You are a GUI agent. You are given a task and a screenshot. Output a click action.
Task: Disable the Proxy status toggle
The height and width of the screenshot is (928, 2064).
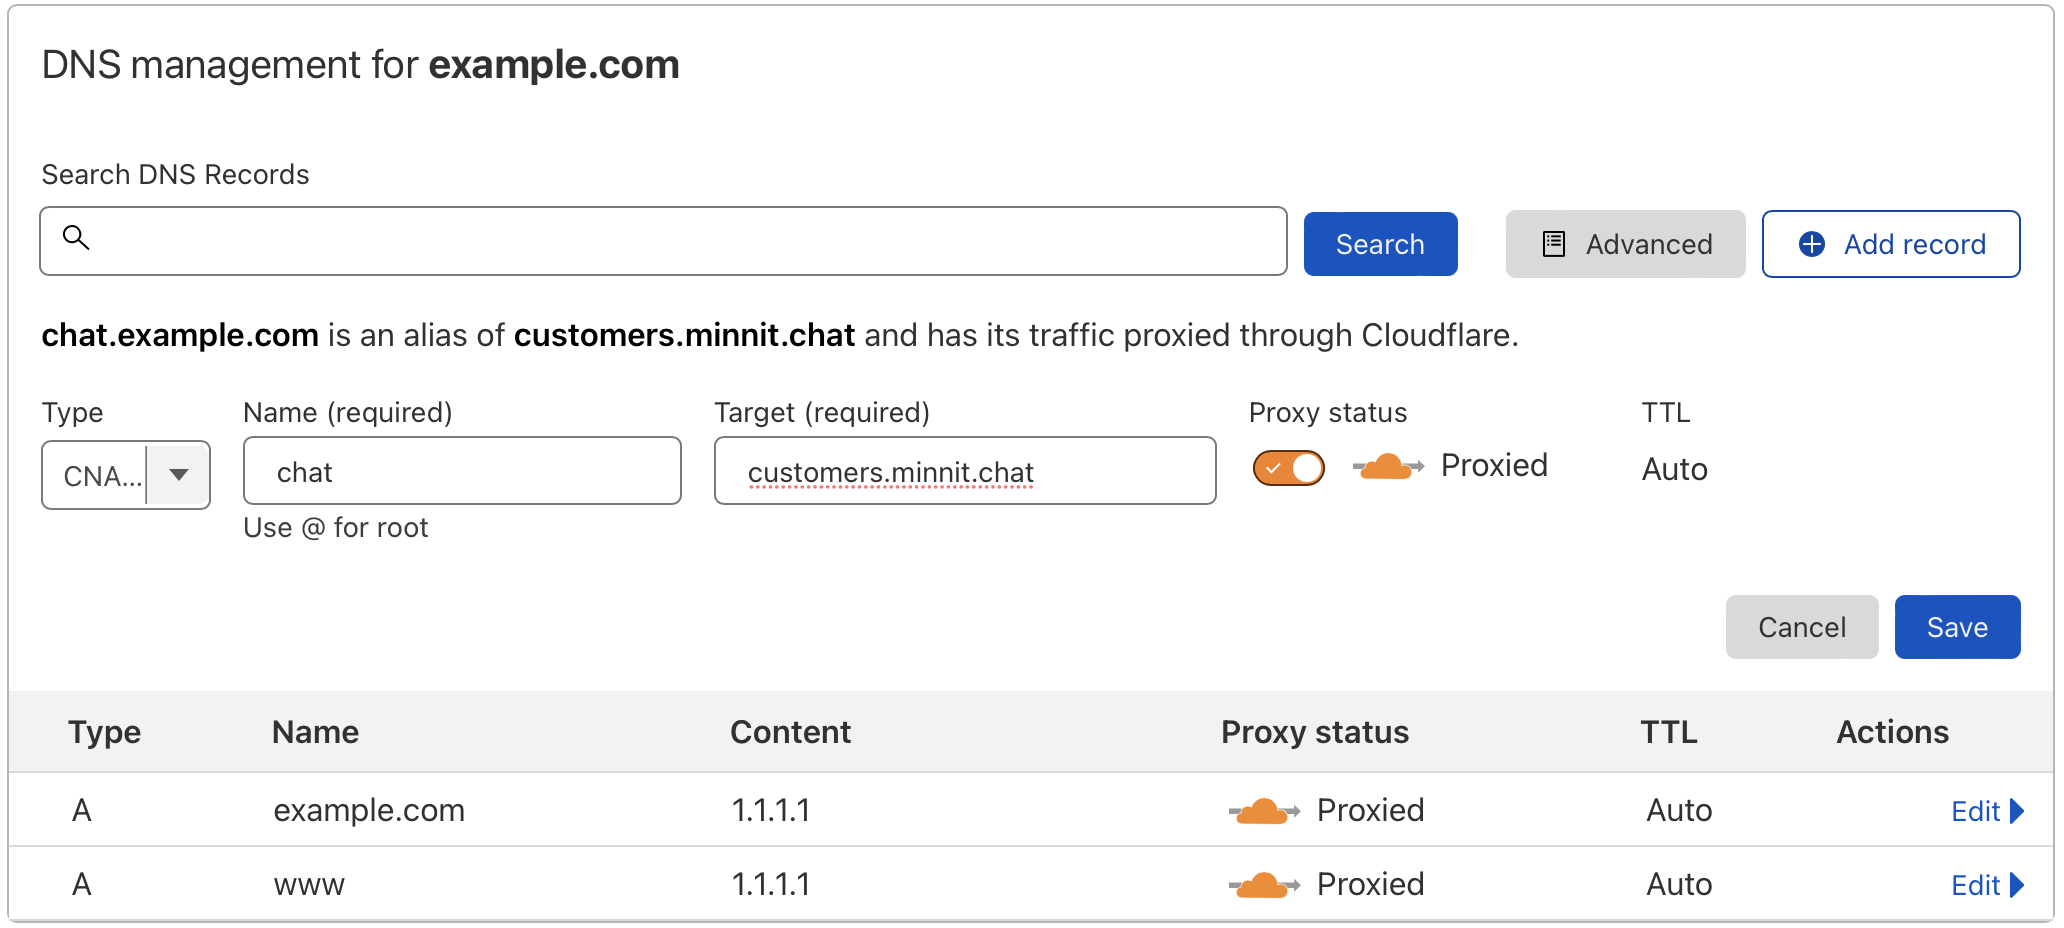pos(1288,467)
